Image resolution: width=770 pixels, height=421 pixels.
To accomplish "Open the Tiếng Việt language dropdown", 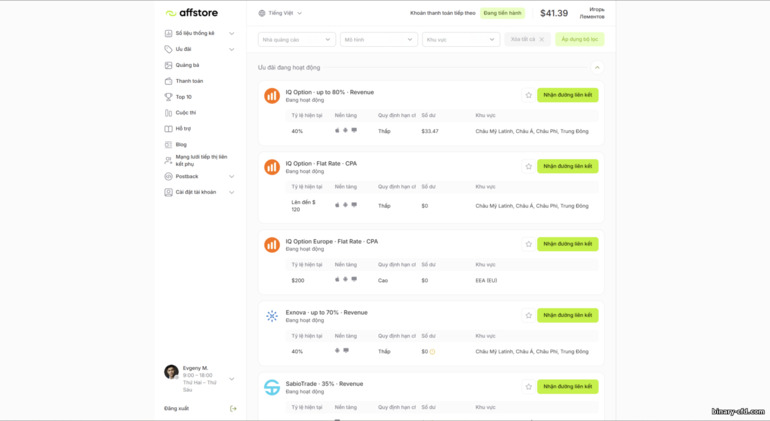I will pos(280,13).
